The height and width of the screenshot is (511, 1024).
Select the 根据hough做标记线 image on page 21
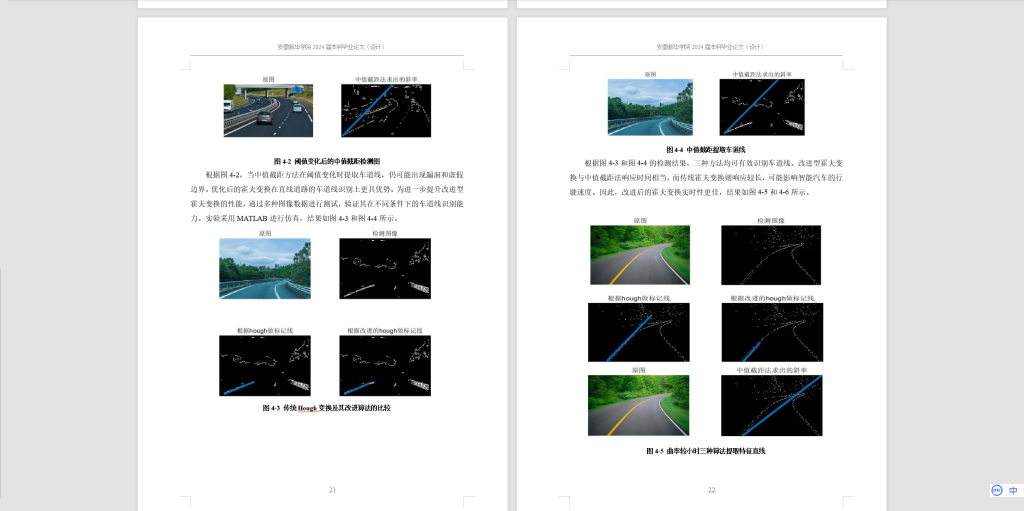(x=264, y=366)
